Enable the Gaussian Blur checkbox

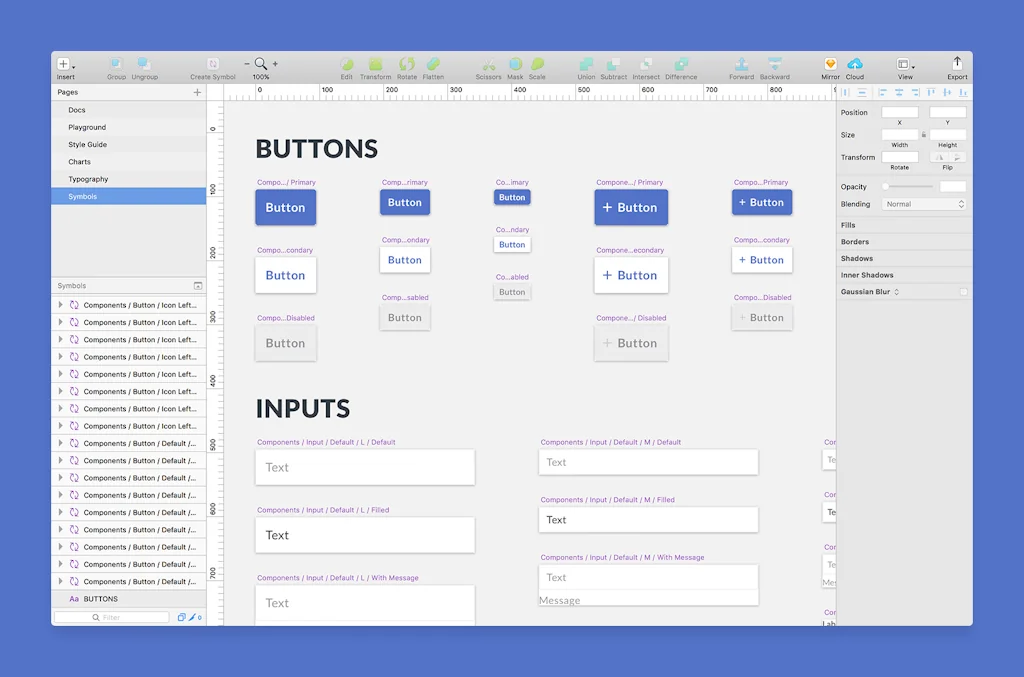964,292
